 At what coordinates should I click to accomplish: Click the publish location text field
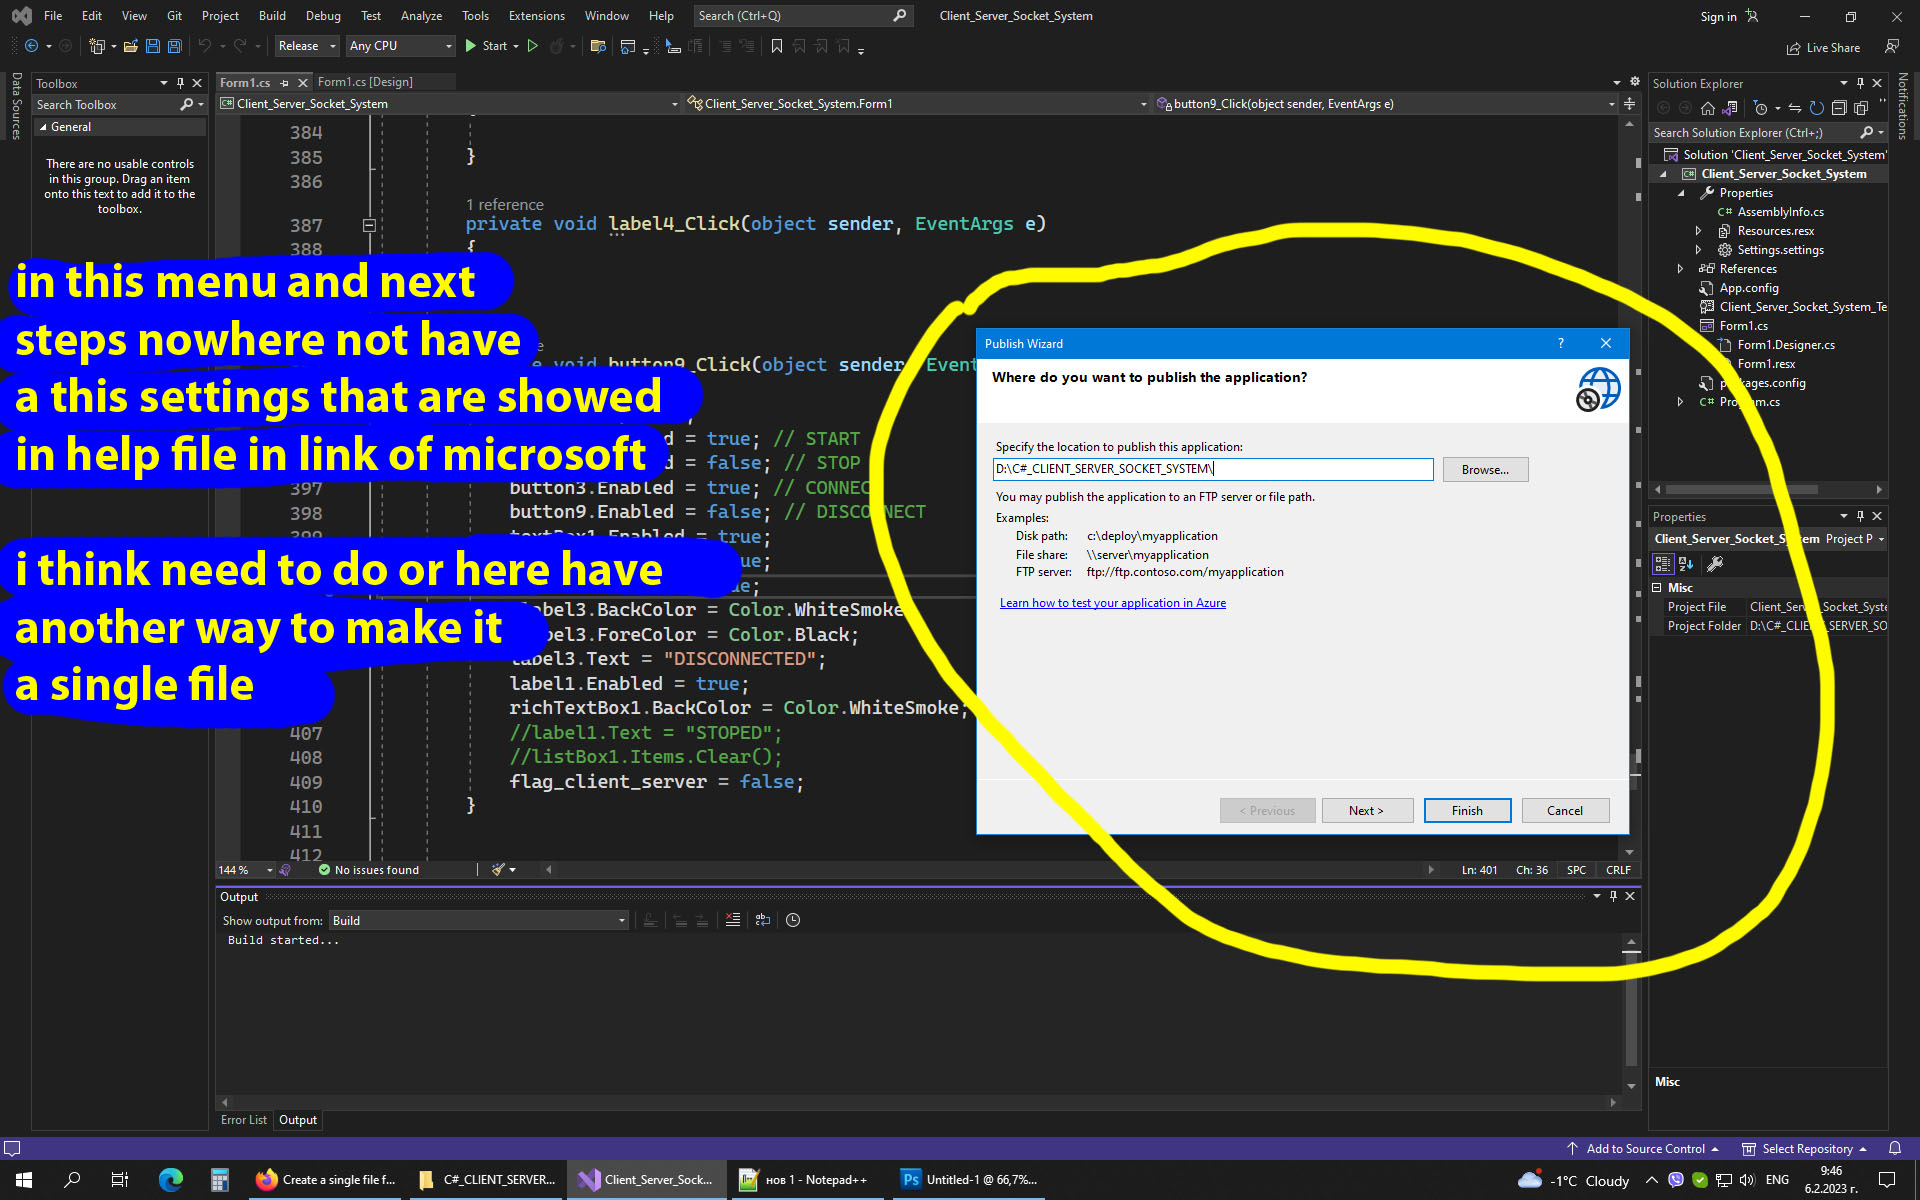pos(1212,469)
